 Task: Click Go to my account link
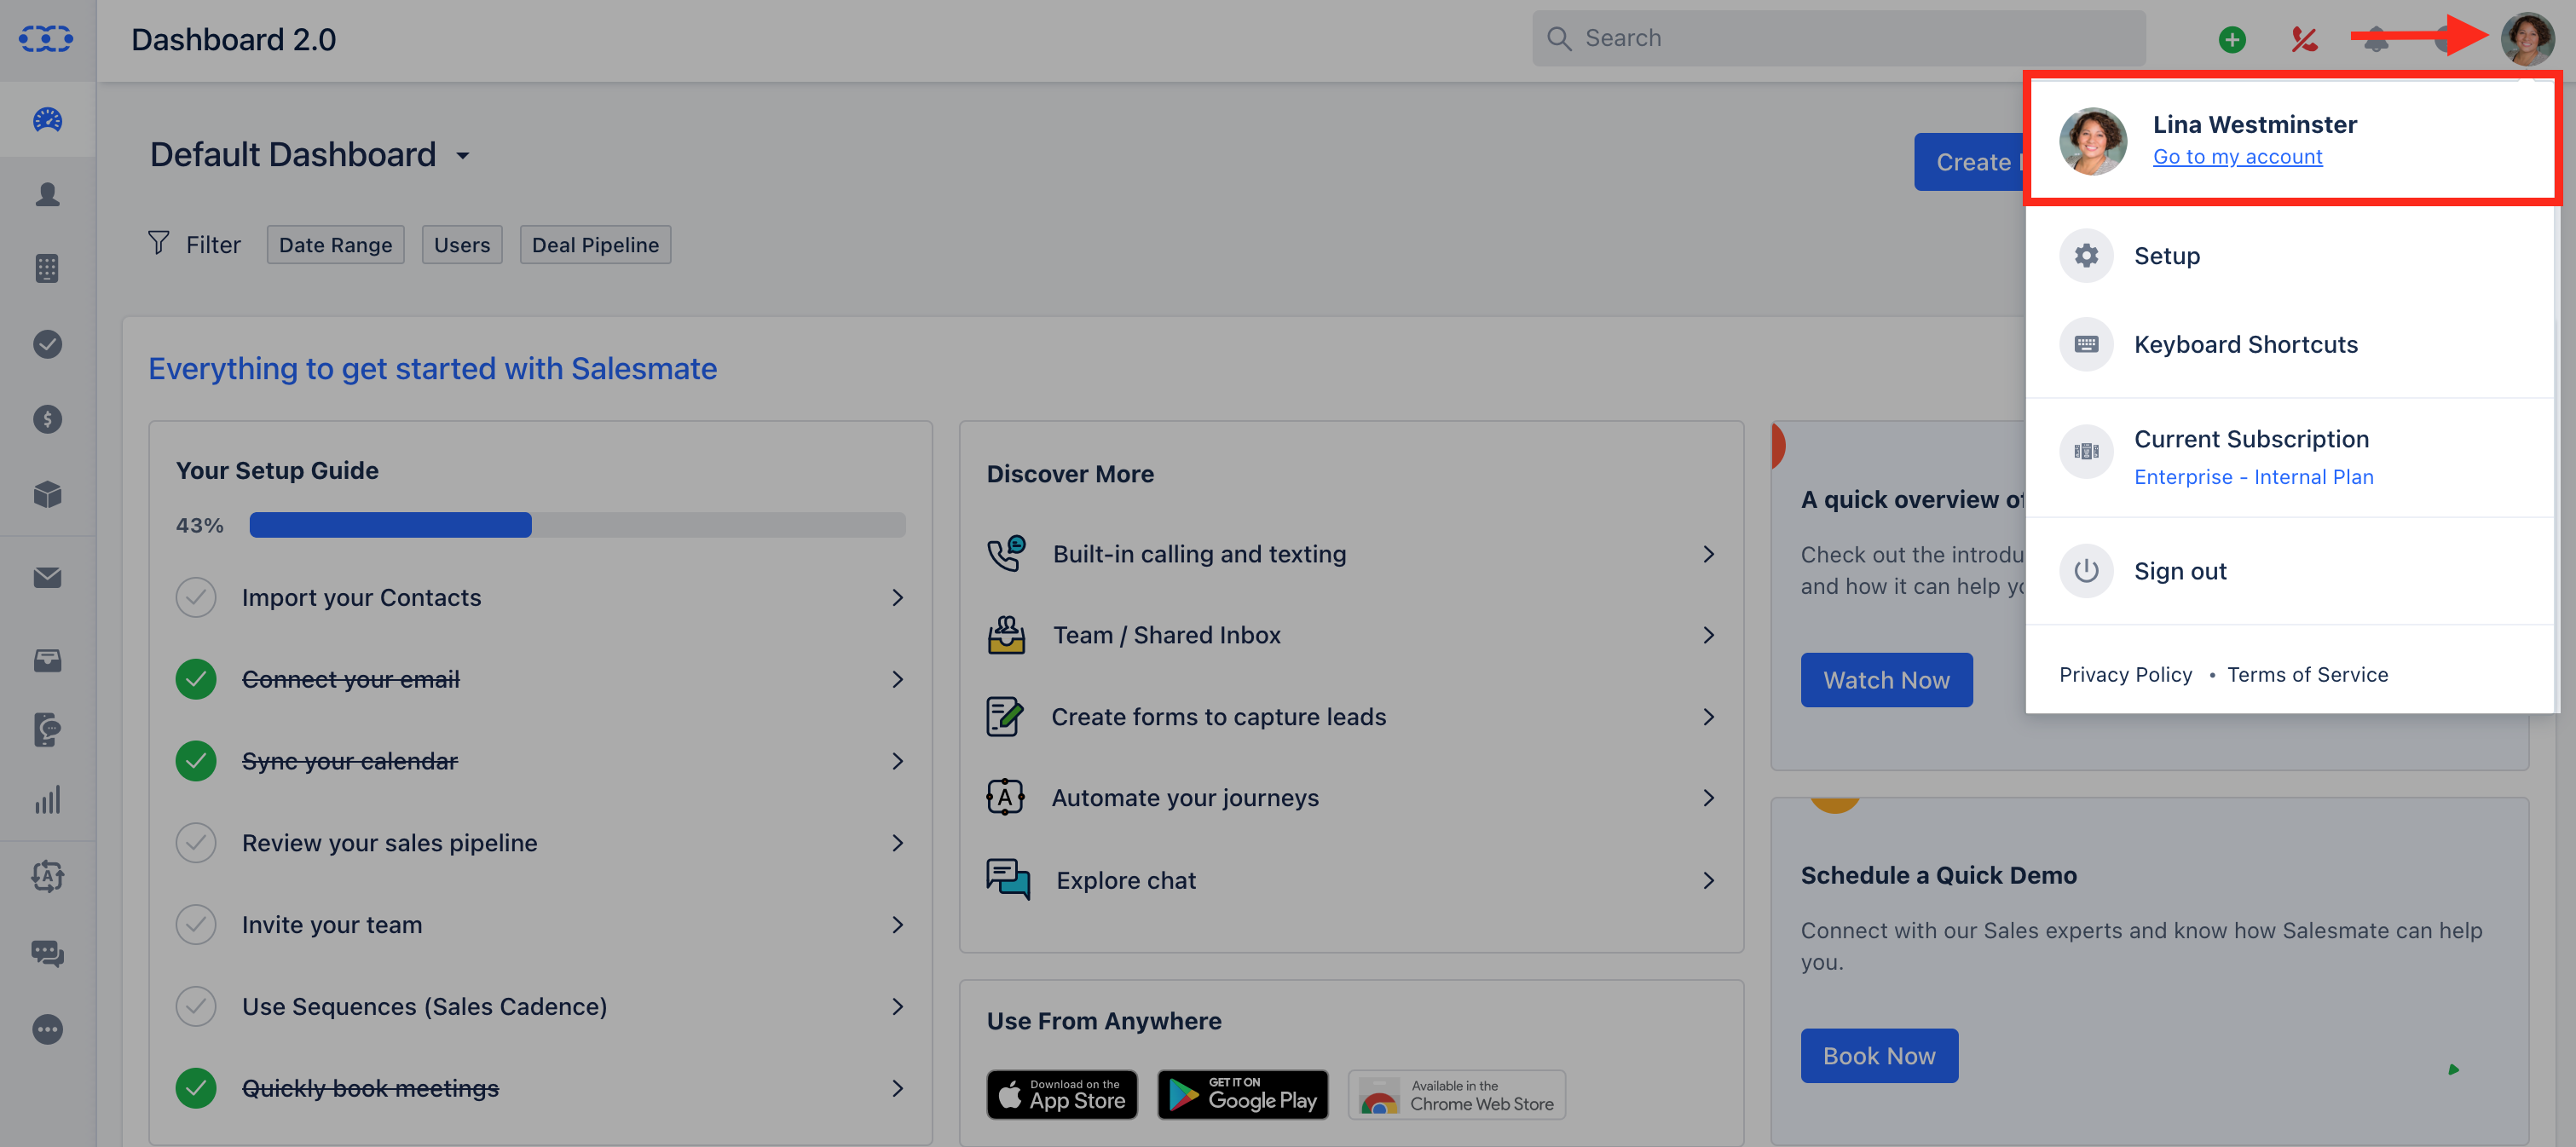pos(2237,157)
